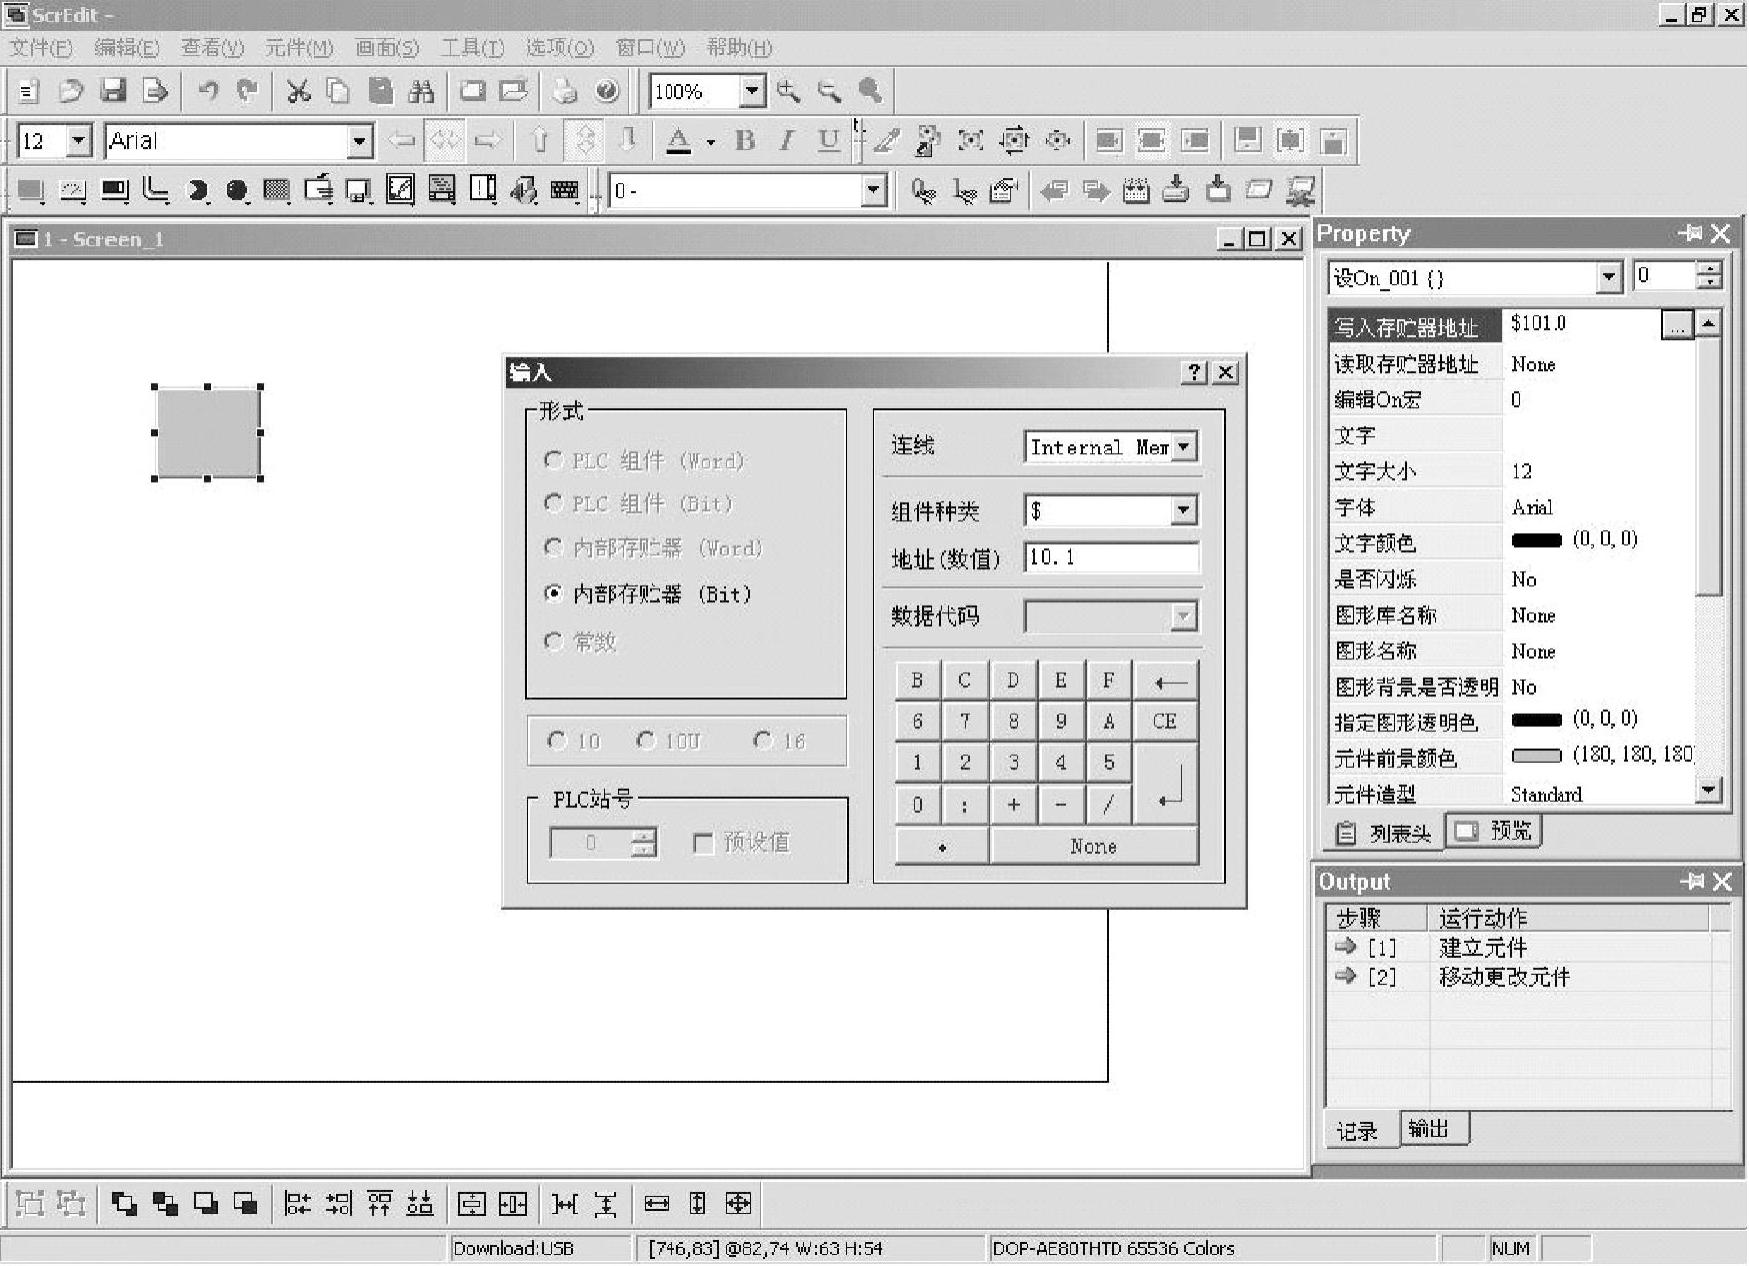The image size is (1749, 1266).
Task: Select the 10 format radio button
Action: tap(557, 741)
